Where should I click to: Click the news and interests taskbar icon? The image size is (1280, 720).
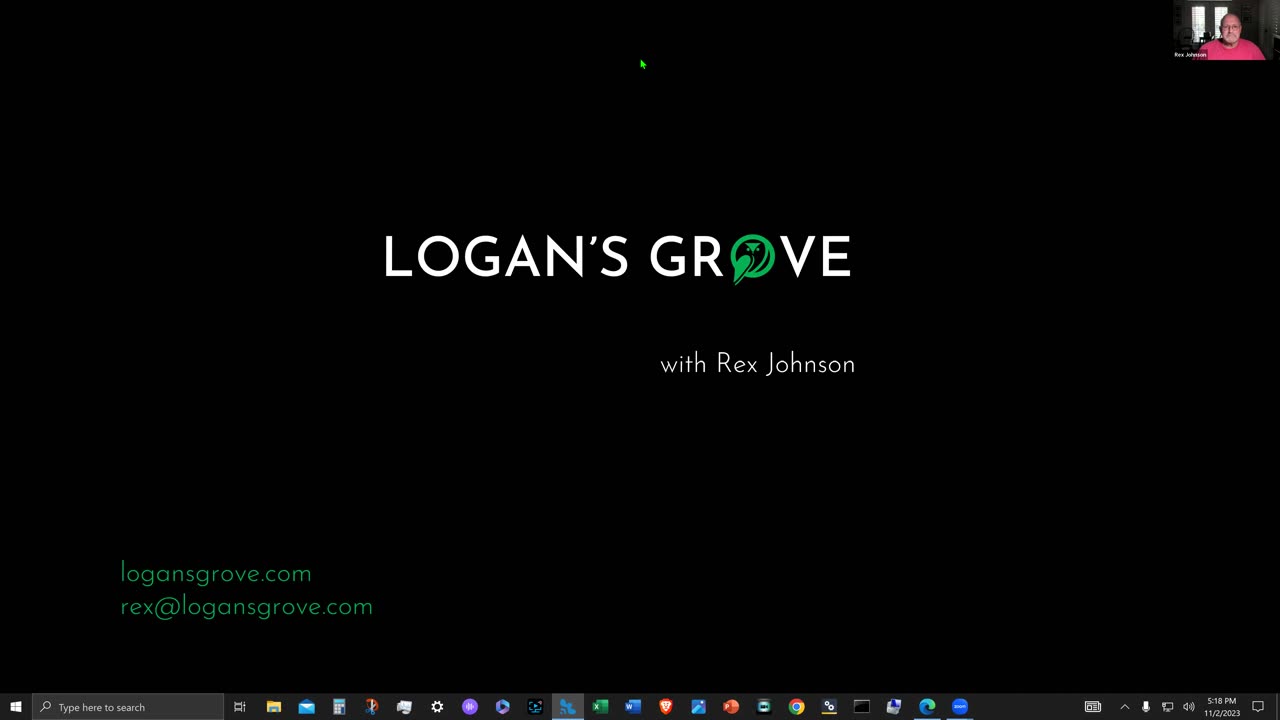[1093, 707]
